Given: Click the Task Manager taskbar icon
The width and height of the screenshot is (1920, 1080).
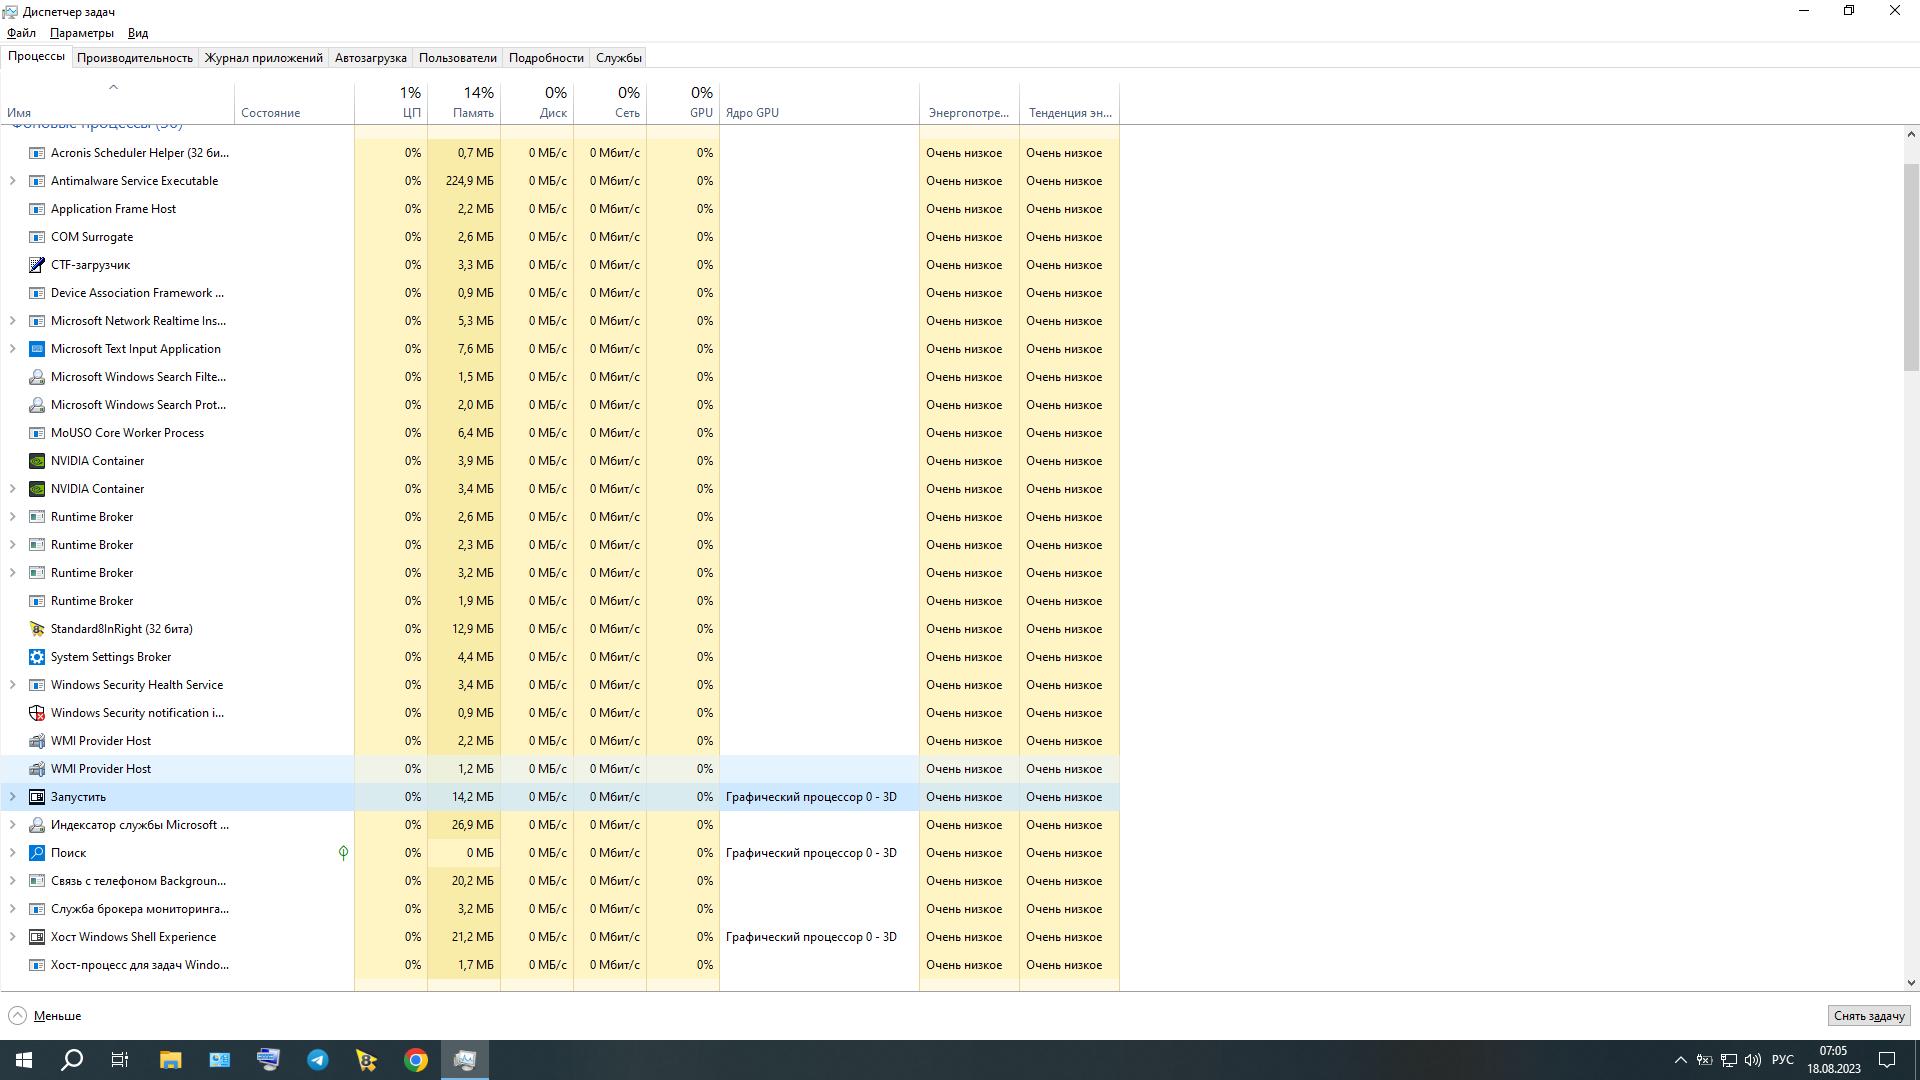Looking at the screenshot, I should click(465, 1060).
